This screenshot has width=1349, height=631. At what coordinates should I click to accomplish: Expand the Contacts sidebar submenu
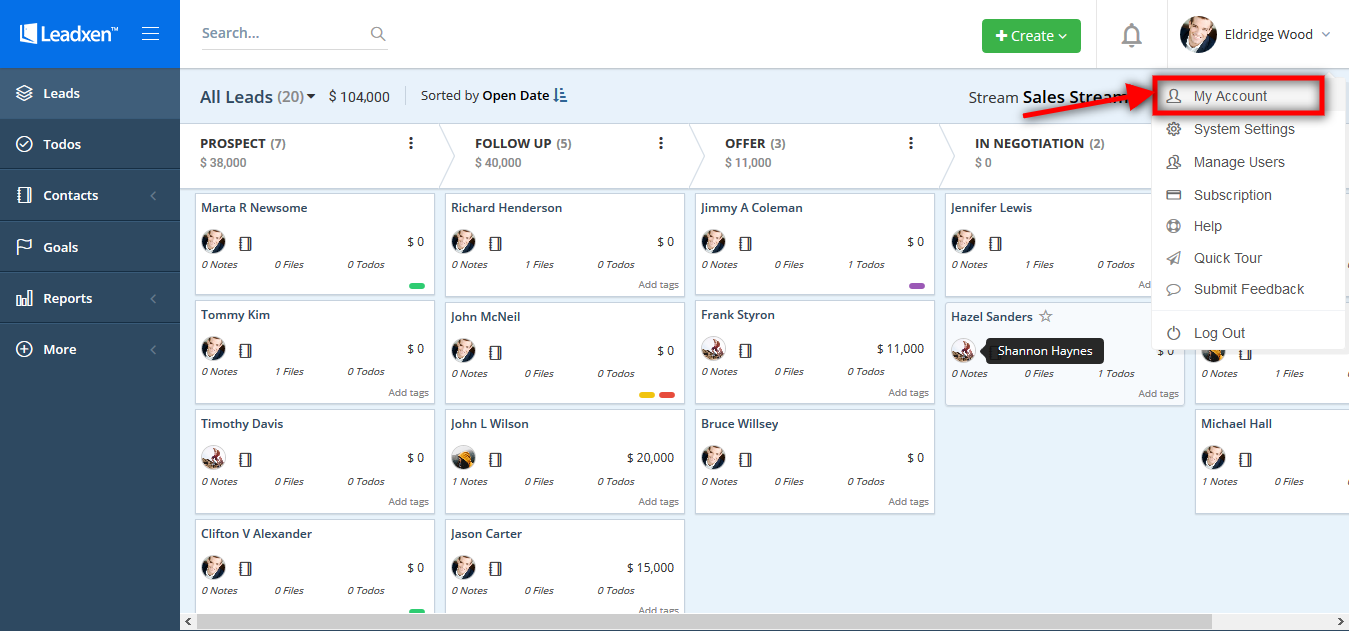pyautogui.click(x=153, y=196)
